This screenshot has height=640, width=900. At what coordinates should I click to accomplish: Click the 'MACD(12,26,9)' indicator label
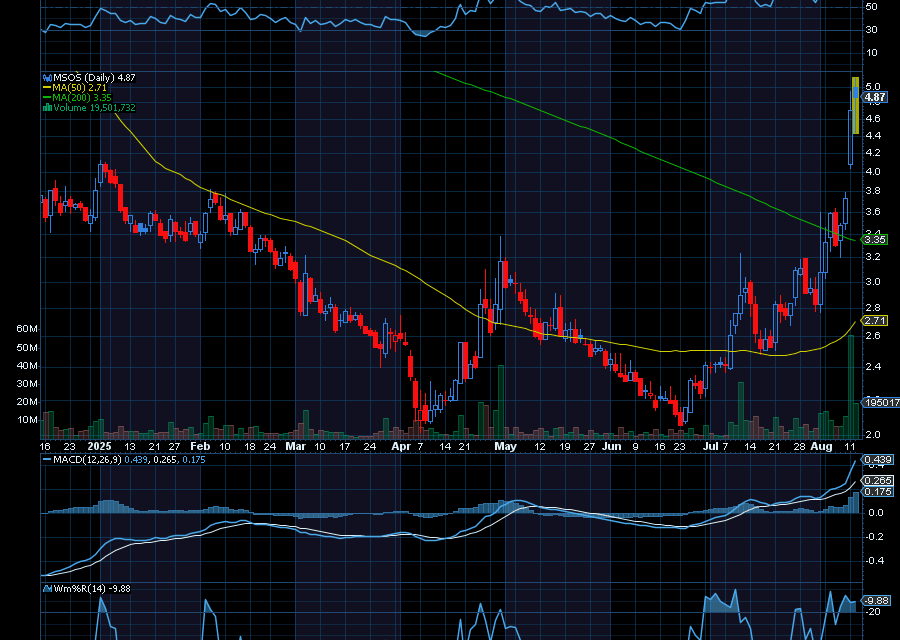tap(87, 460)
